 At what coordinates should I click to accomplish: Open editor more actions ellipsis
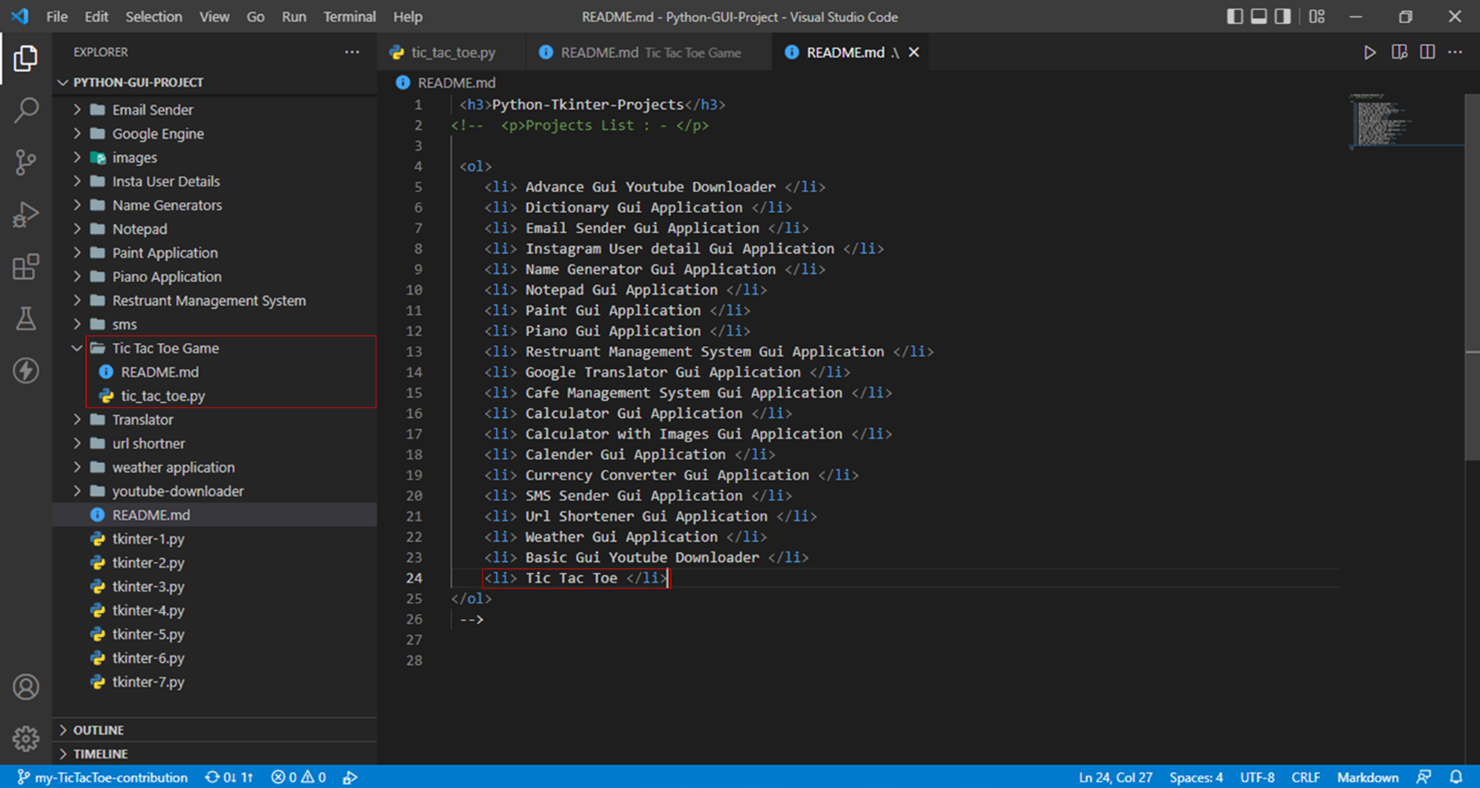point(1455,52)
